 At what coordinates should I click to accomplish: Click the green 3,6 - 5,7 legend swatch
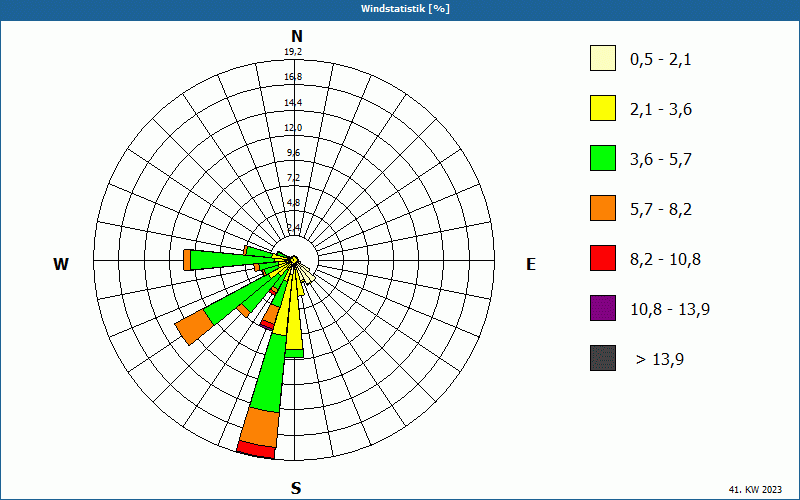(603, 158)
